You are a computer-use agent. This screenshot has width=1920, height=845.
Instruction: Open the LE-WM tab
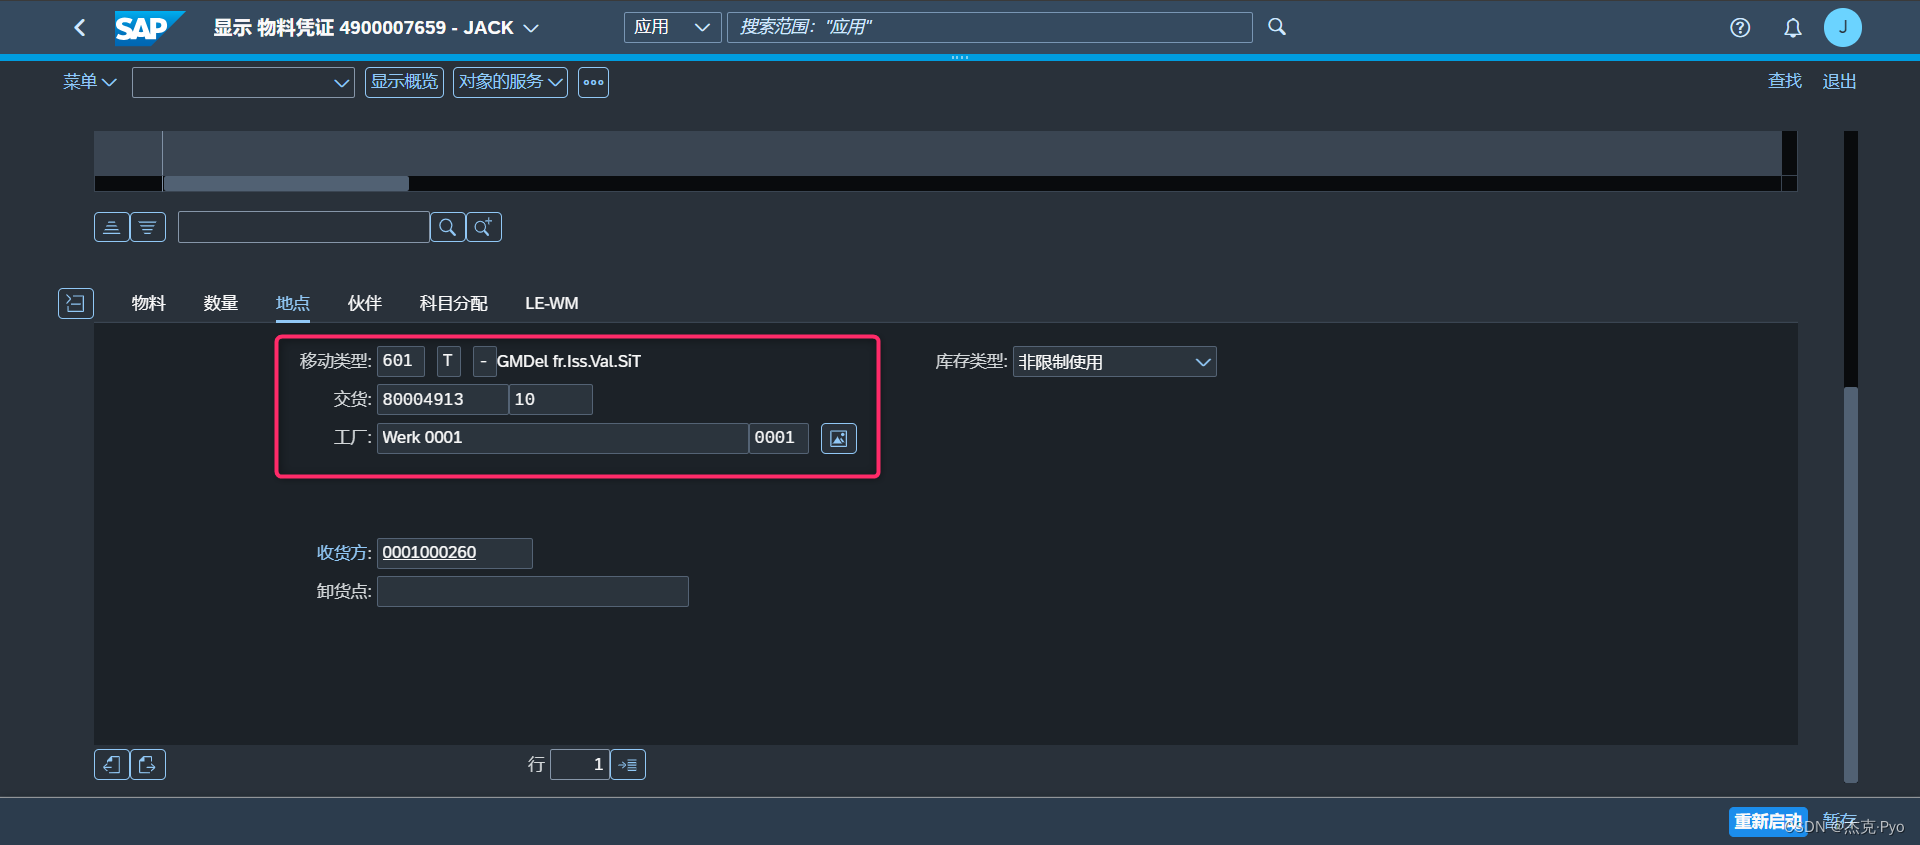[x=551, y=303]
